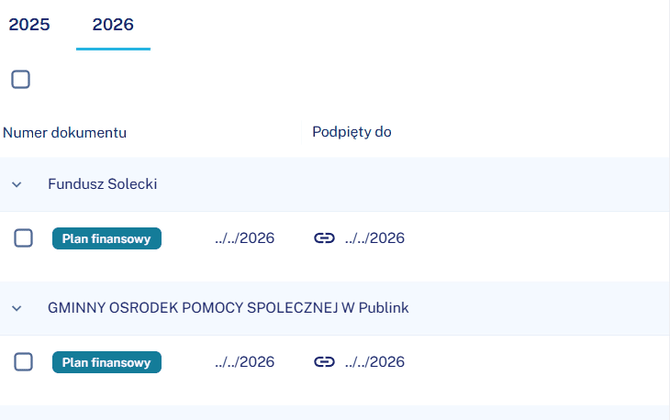The height and width of the screenshot is (420, 670).
Task: Click document number ../../2026 in Fundusz Solecki row
Action: click(x=245, y=238)
